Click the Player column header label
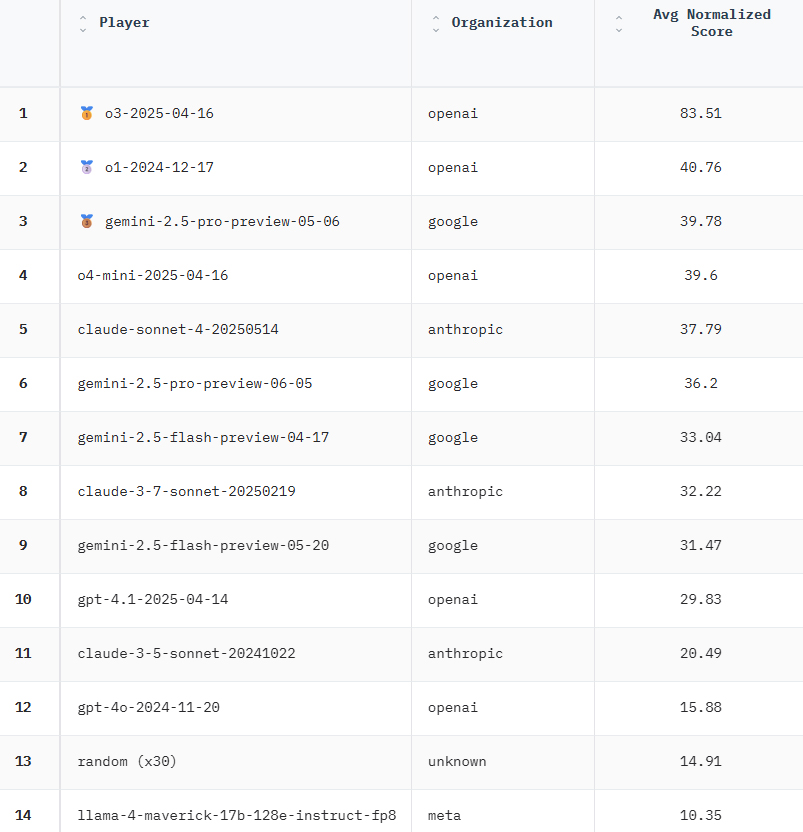Viewport: 803px width, 832px height. 124,22
